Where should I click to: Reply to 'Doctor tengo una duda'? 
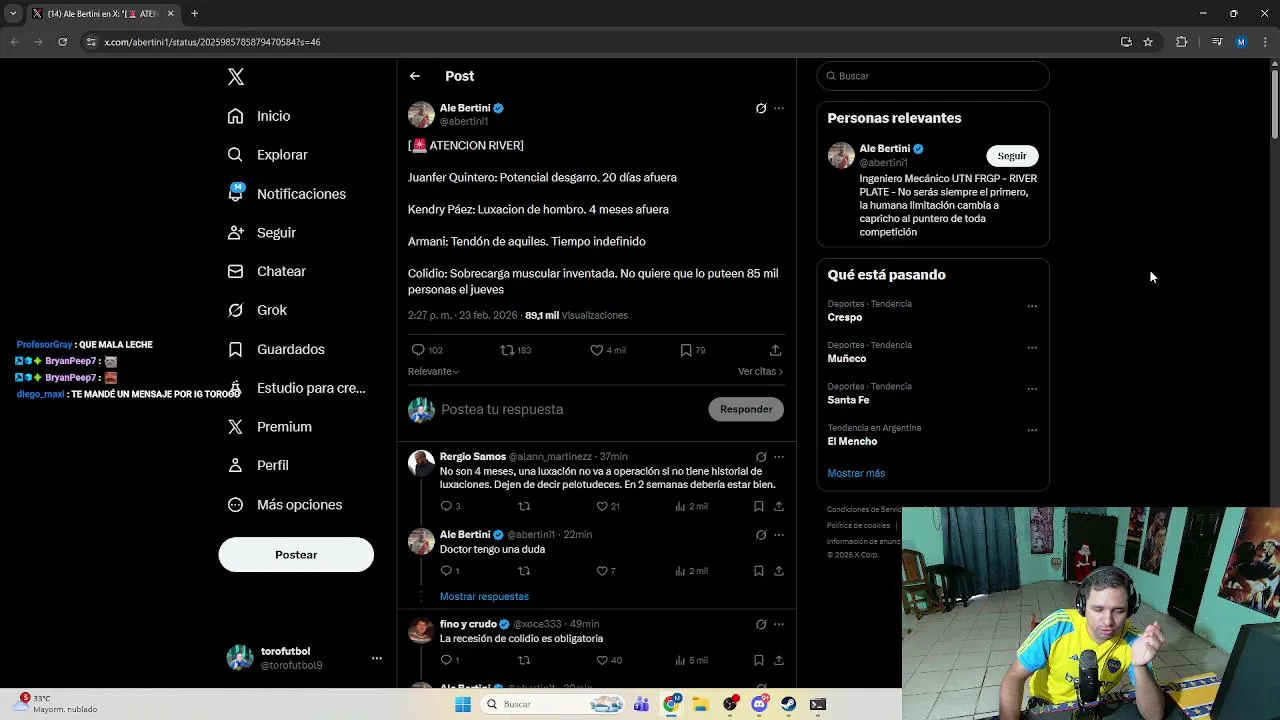(x=450, y=571)
